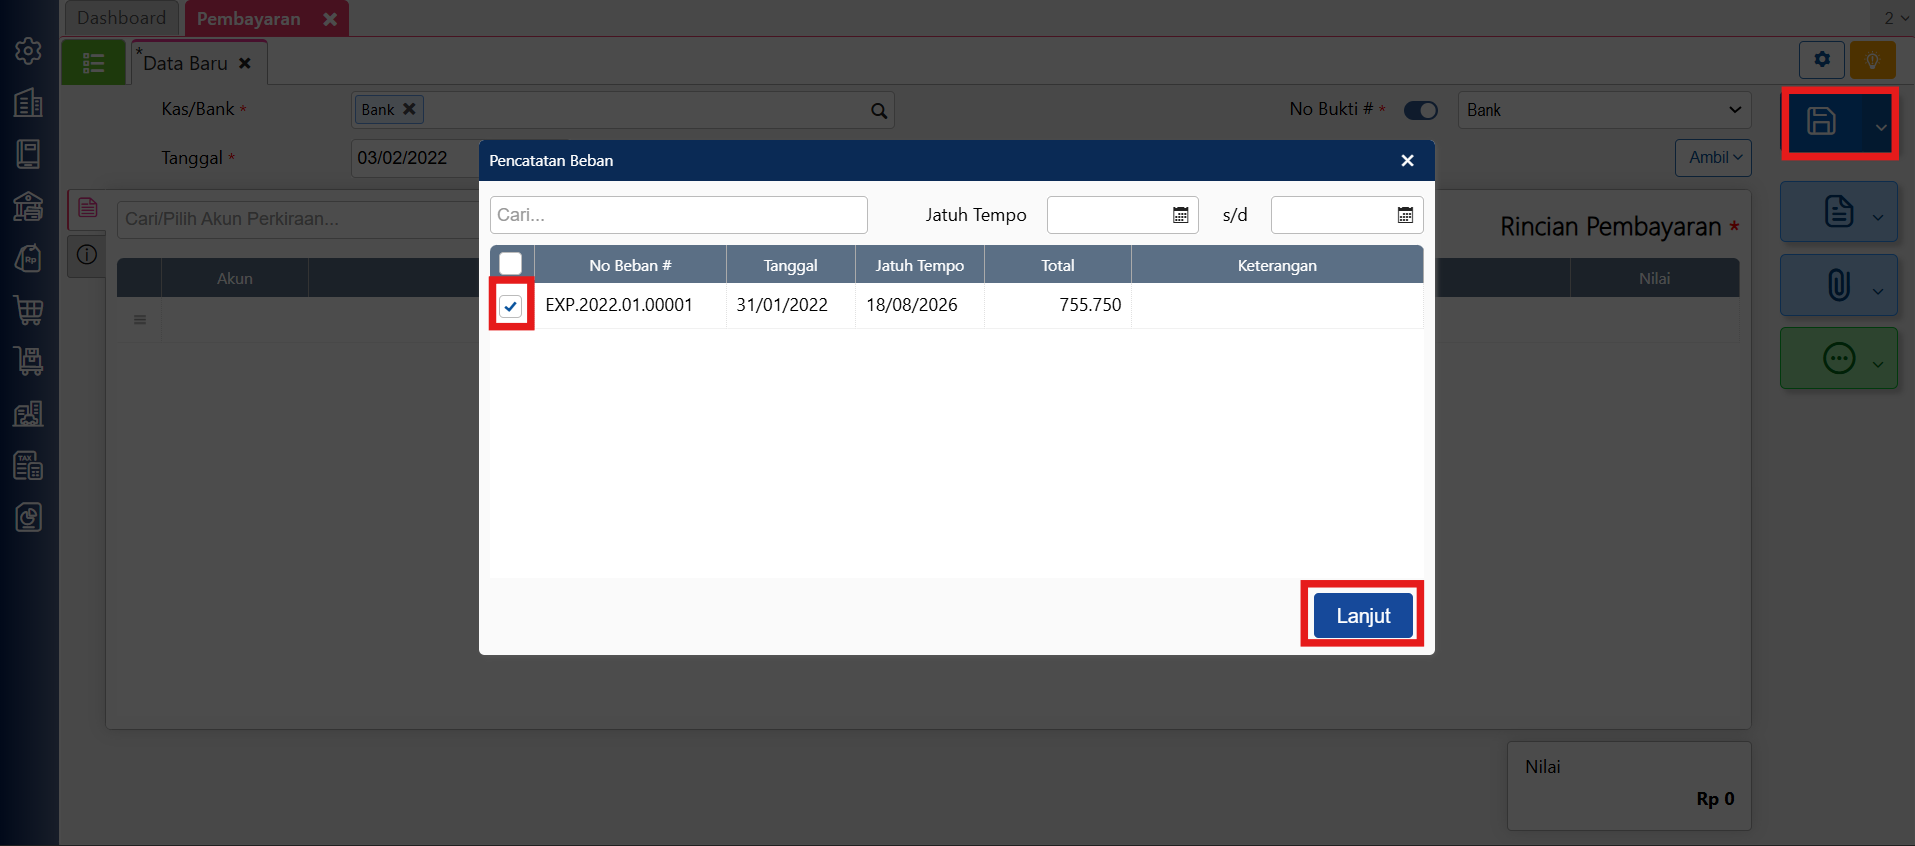Click the Tanggal date field 03/02/2022
1915x846 pixels.
(x=415, y=158)
